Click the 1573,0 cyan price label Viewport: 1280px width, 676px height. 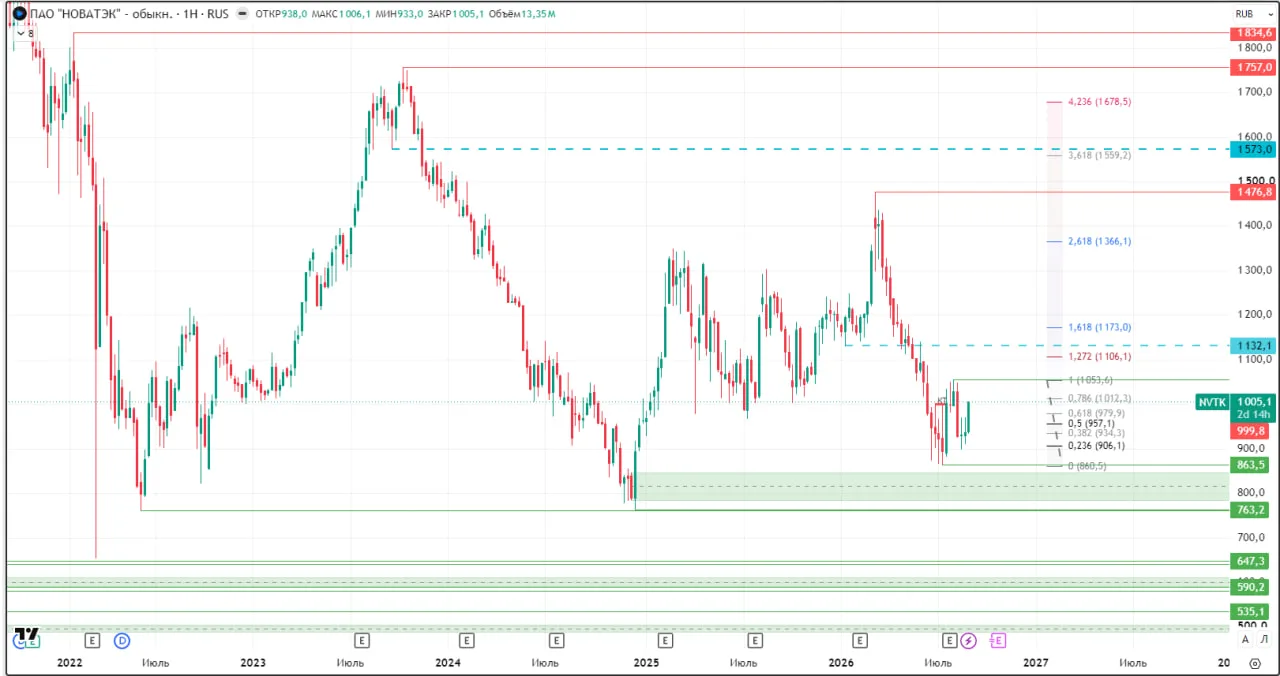click(1252, 149)
